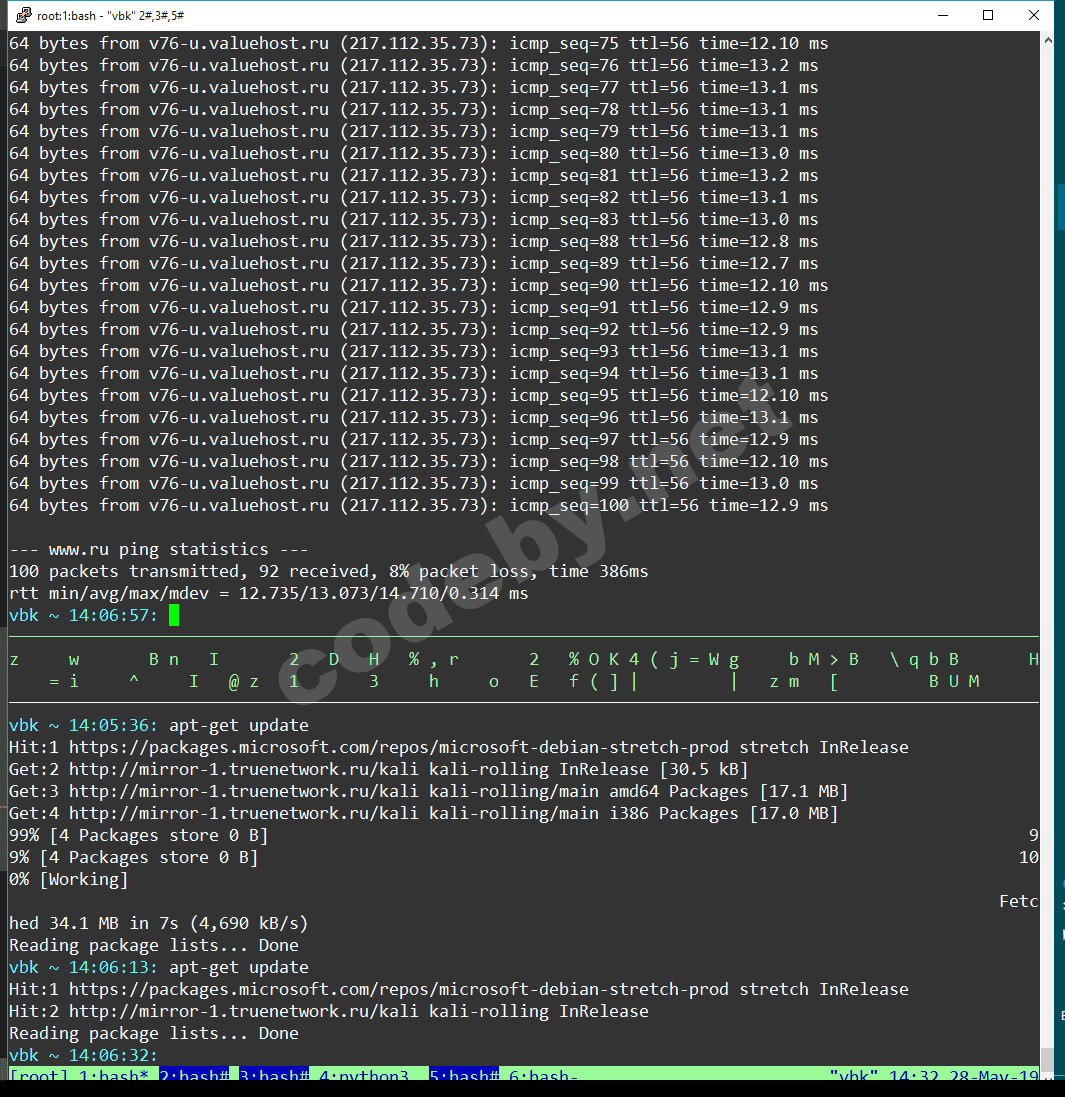The width and height of the screenshot is (1065, 1097).
Task: Click the scrollbar up arrow
Action: click(x=1047, y=41)
